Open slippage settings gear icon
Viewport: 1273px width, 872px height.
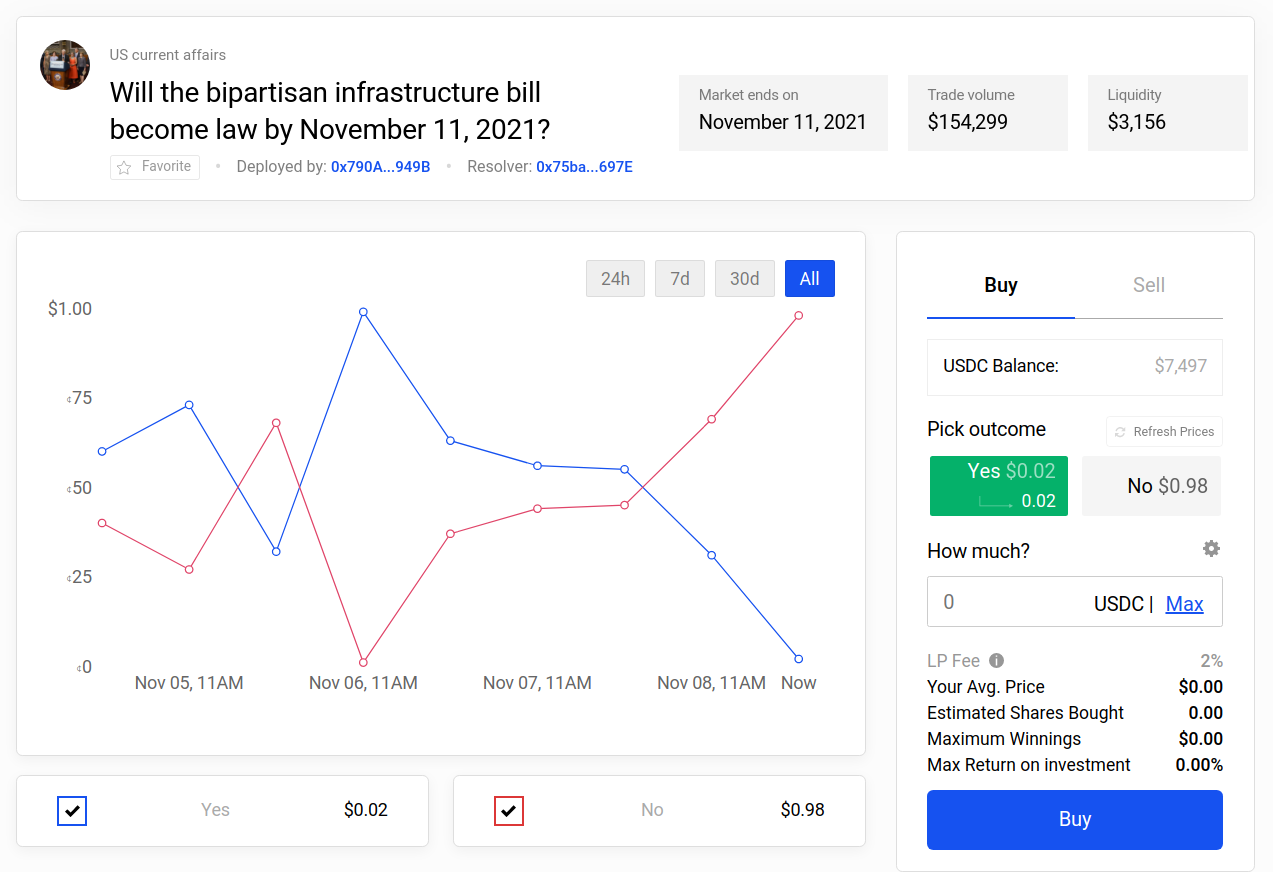tap(1211, 549)
